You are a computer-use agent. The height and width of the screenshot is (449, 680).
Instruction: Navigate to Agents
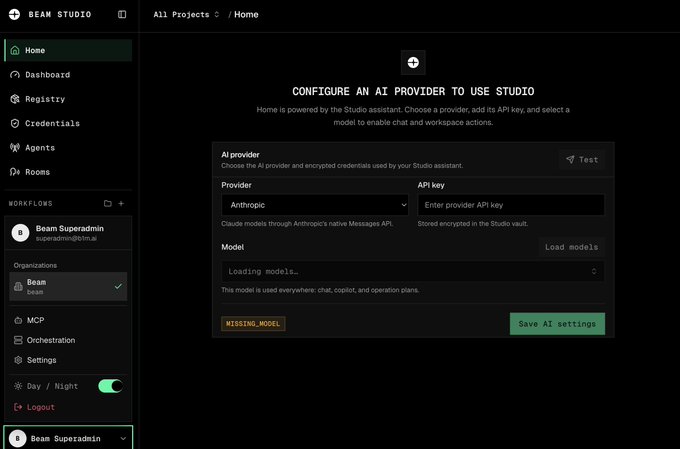tap(68, 147)
